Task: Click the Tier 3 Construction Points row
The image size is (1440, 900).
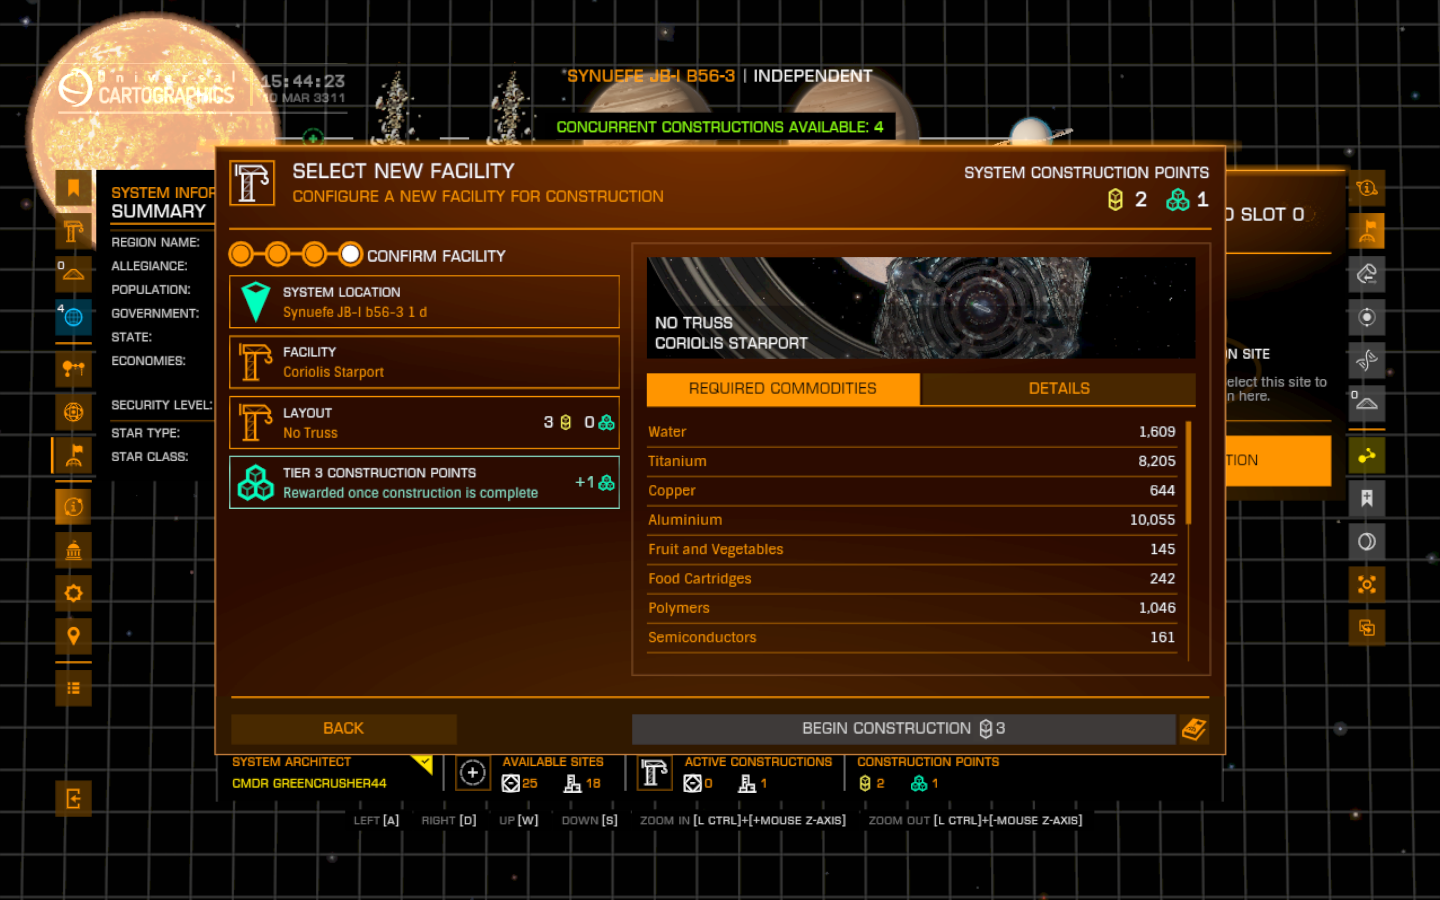Action: (x=424, y=483)
